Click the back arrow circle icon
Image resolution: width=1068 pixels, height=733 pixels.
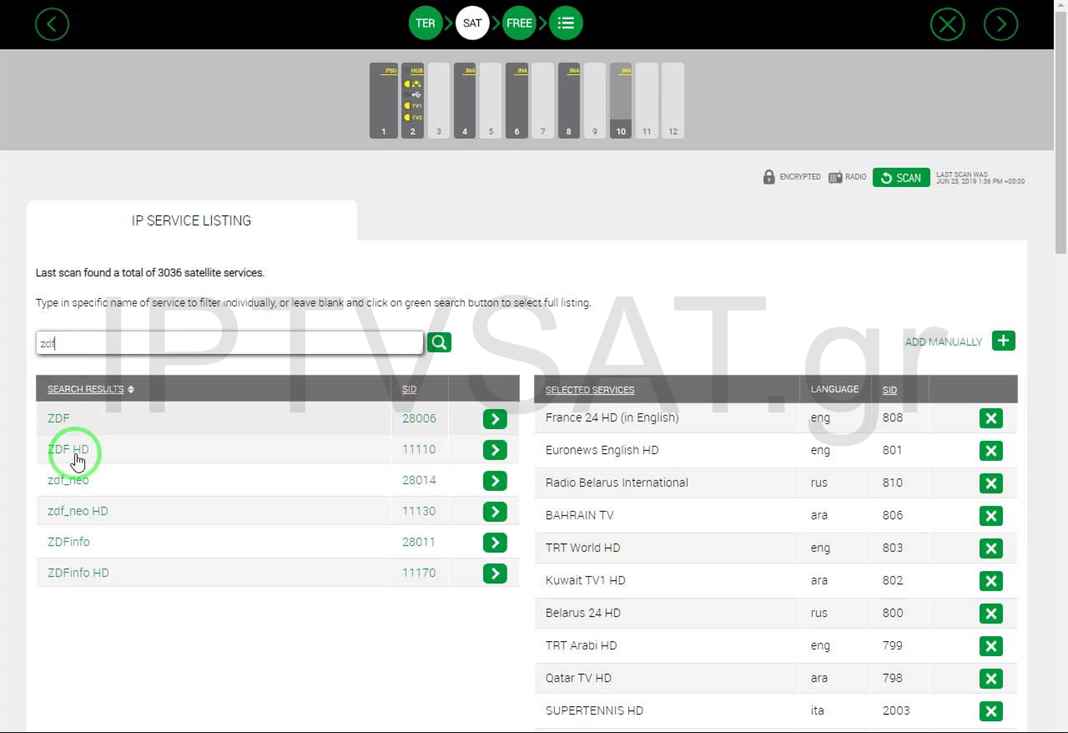pyautogui.click(x=52, y=24)
